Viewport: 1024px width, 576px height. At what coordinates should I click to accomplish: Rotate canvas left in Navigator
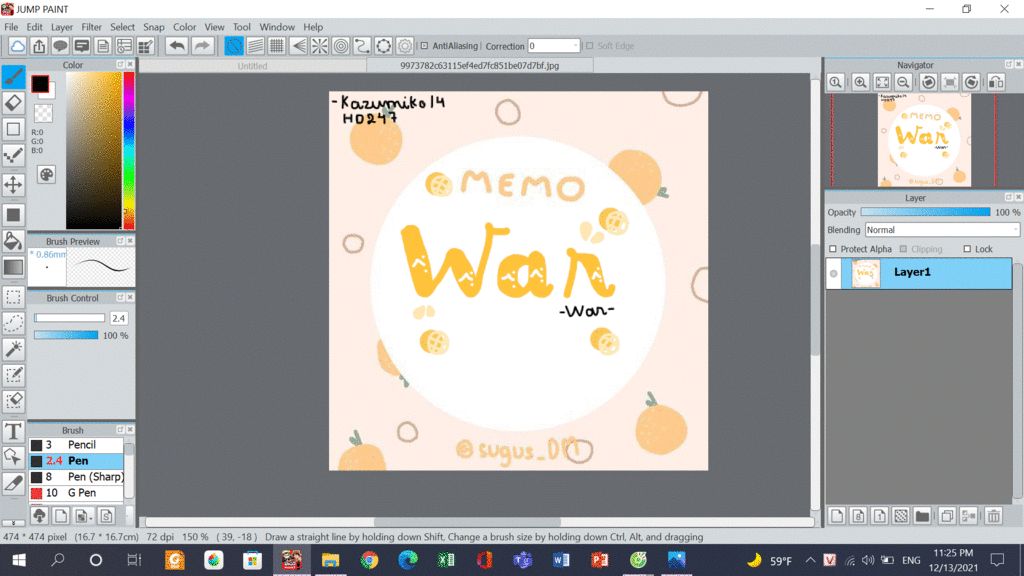tap(929, 82)
